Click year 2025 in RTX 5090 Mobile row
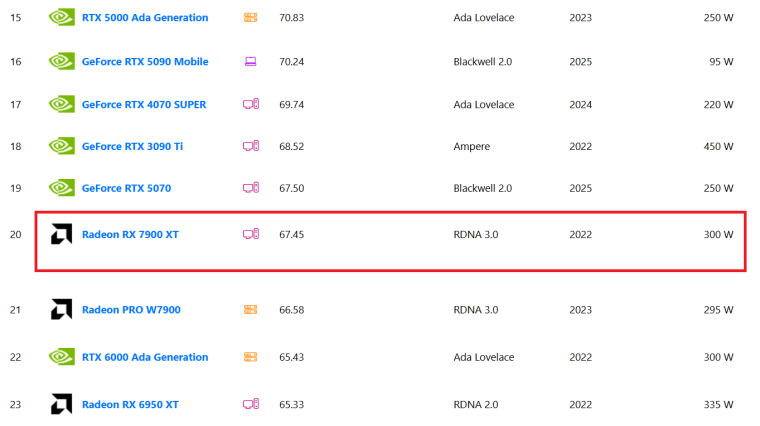This screenshot has height=426, width=760. 581,62
